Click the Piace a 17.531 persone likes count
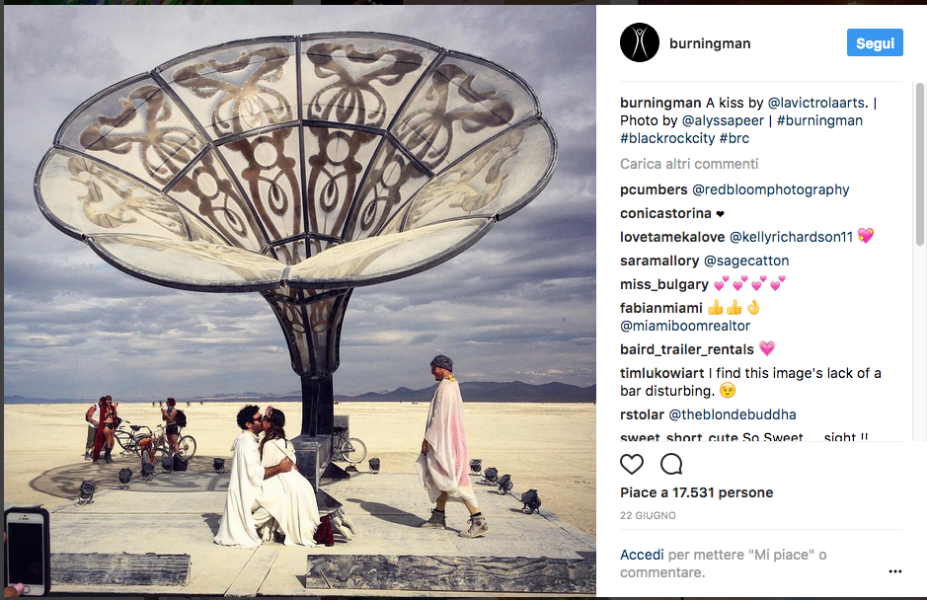The height and width of the screenshot is (600, 927). coord(696,492)
